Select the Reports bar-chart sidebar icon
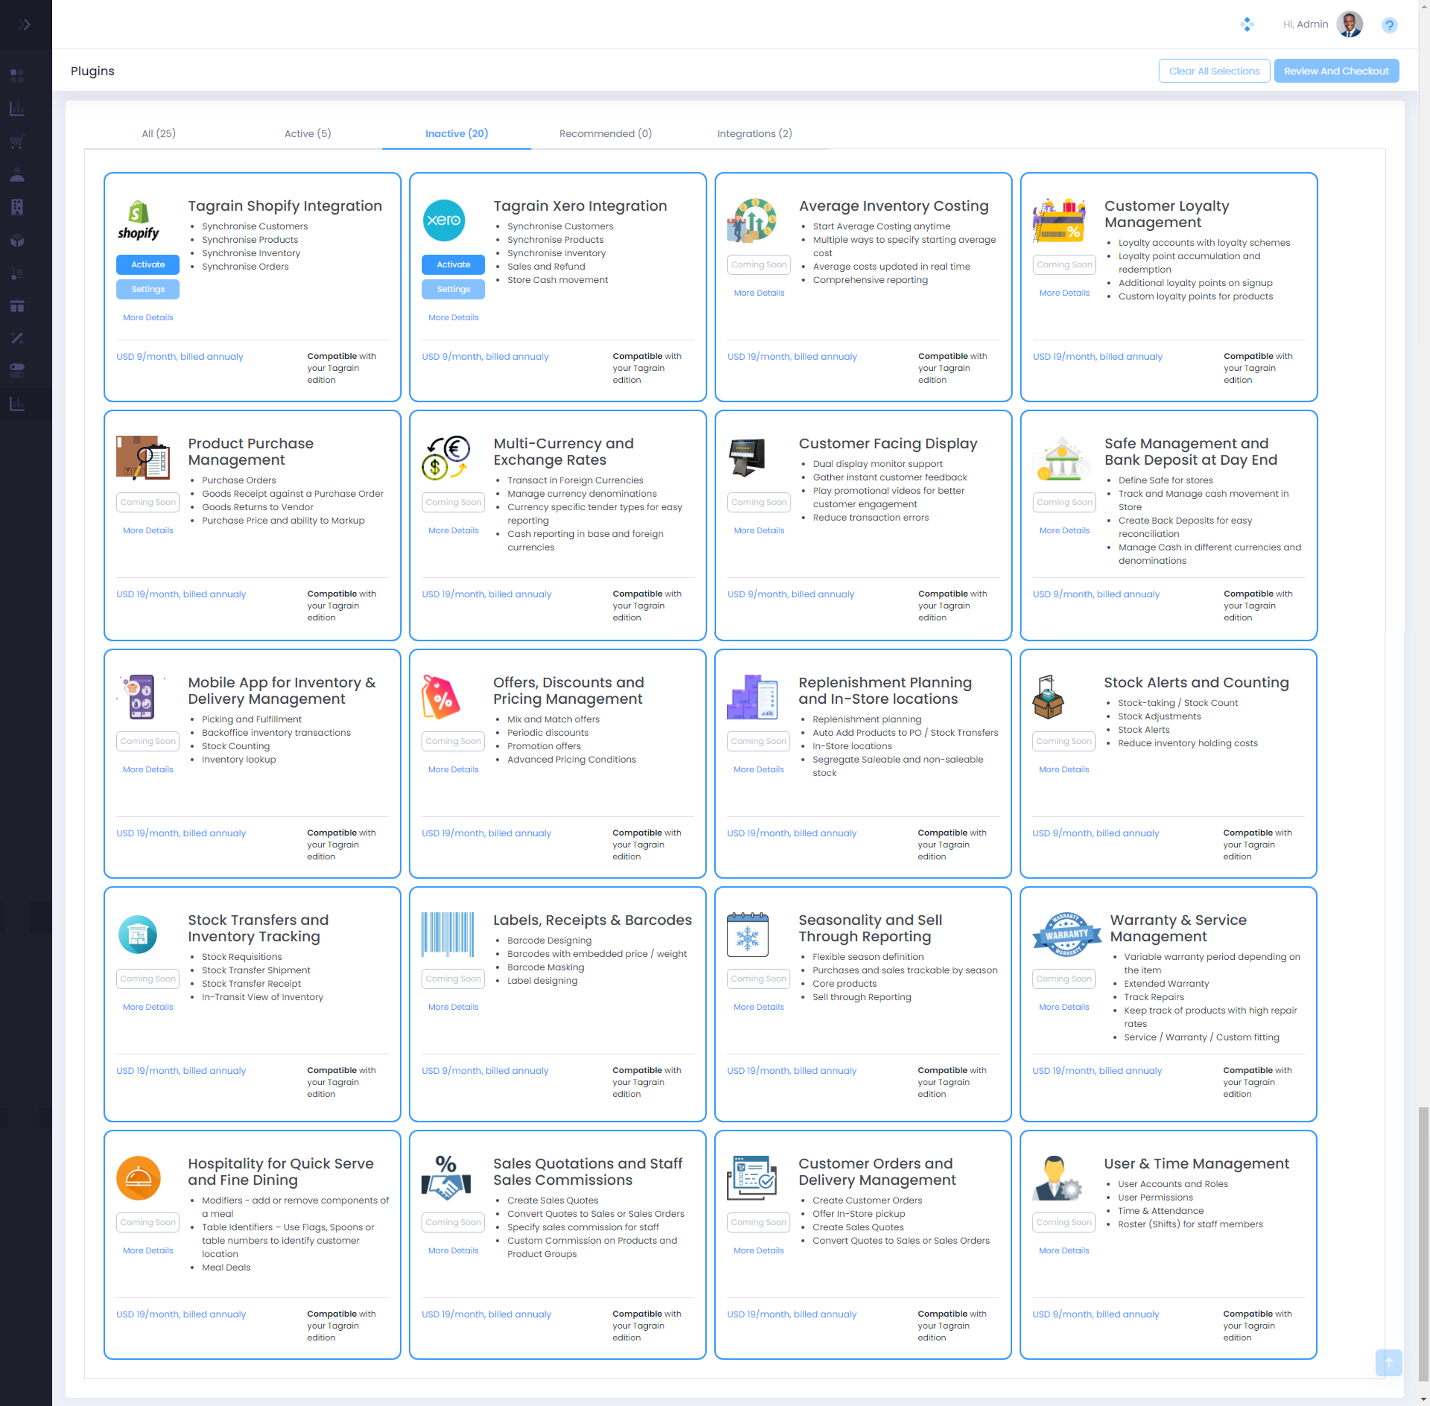The width and height of the screenshot is (1430, 1406). 16,108
